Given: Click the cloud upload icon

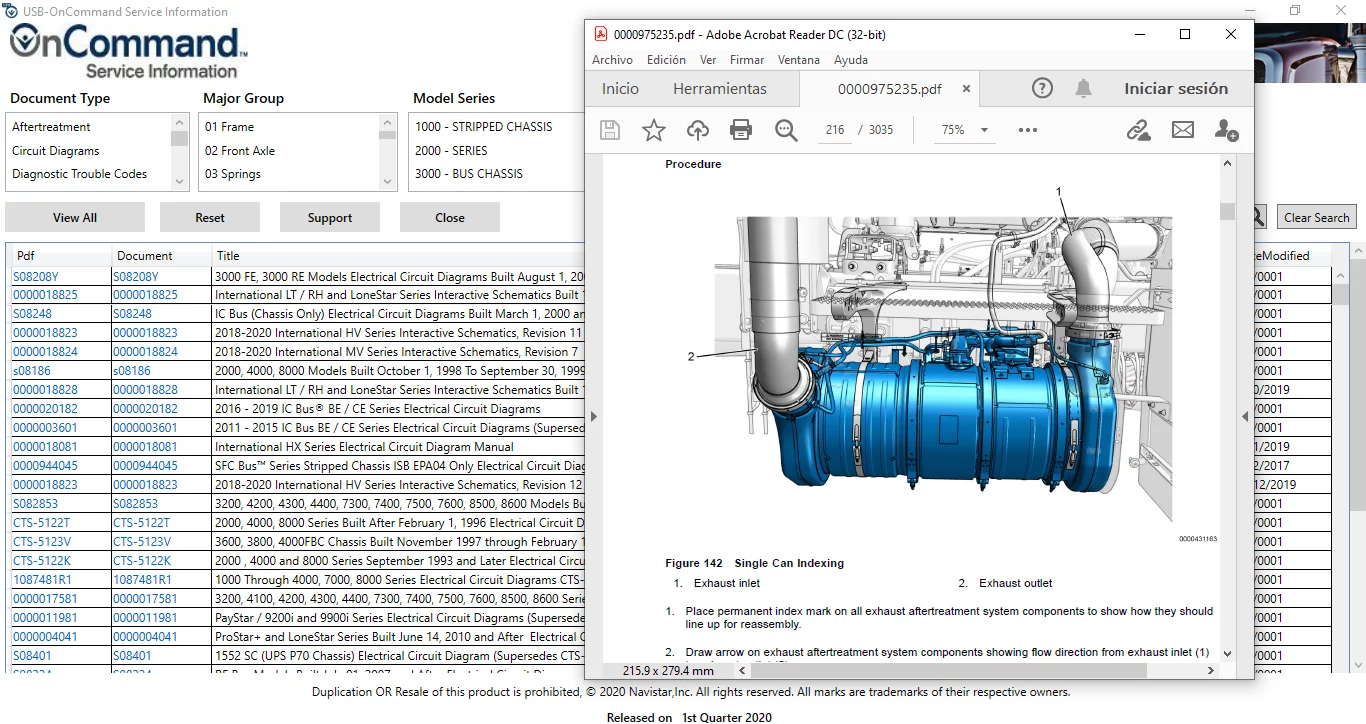Looking at the screenshot, I should pyautogui.click(x=697, y=130).
